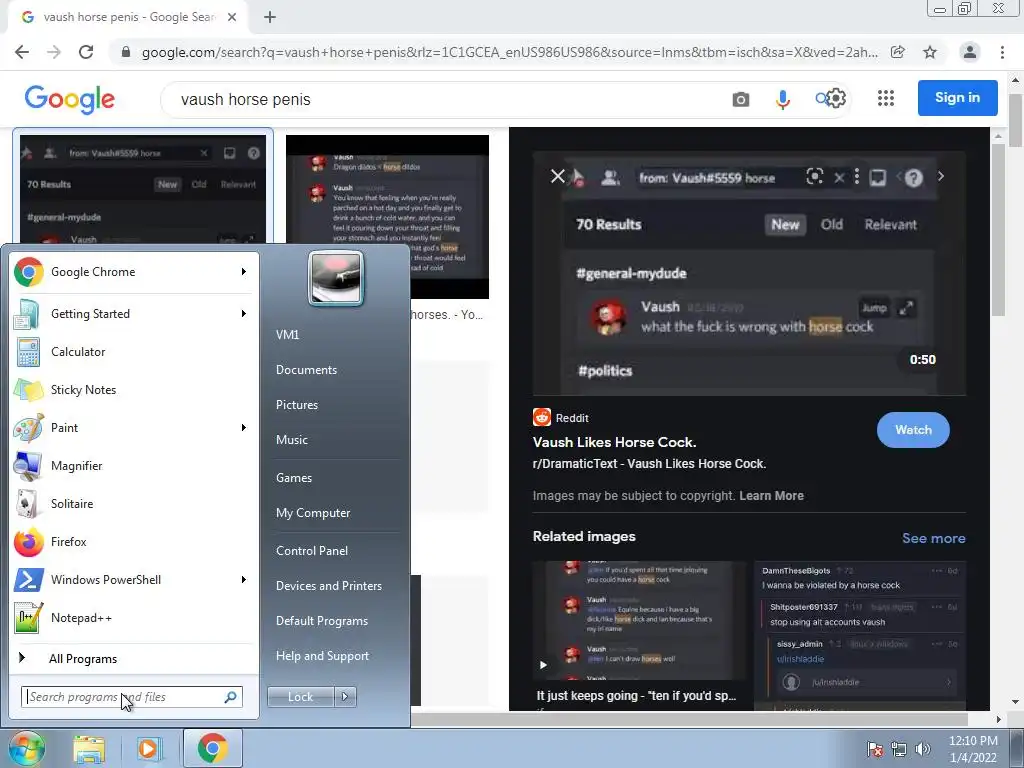Close the image preview panel with X
This screenshot has height=768, width=1024.
click(558, 176)
